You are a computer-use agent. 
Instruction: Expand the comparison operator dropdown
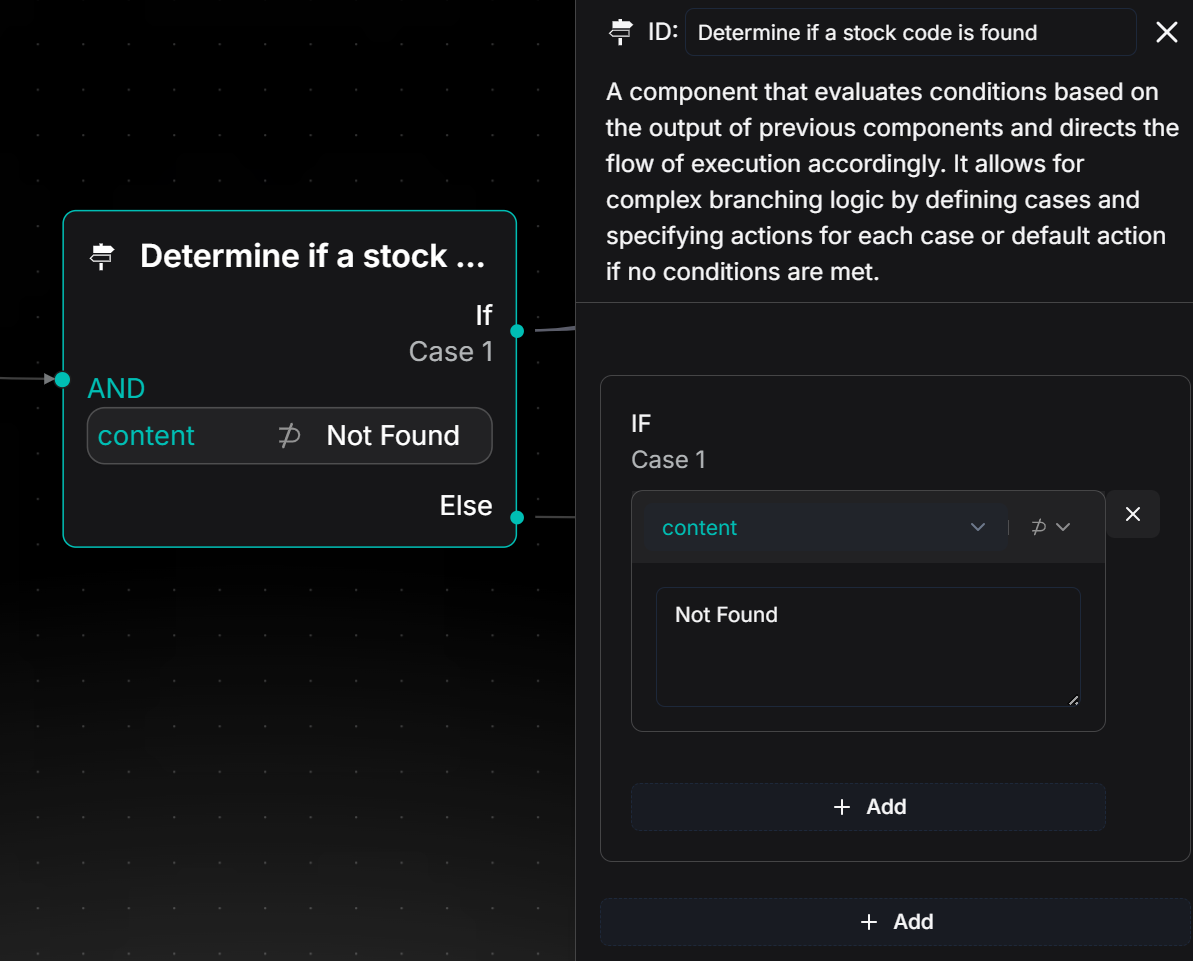pos(1050,527)
